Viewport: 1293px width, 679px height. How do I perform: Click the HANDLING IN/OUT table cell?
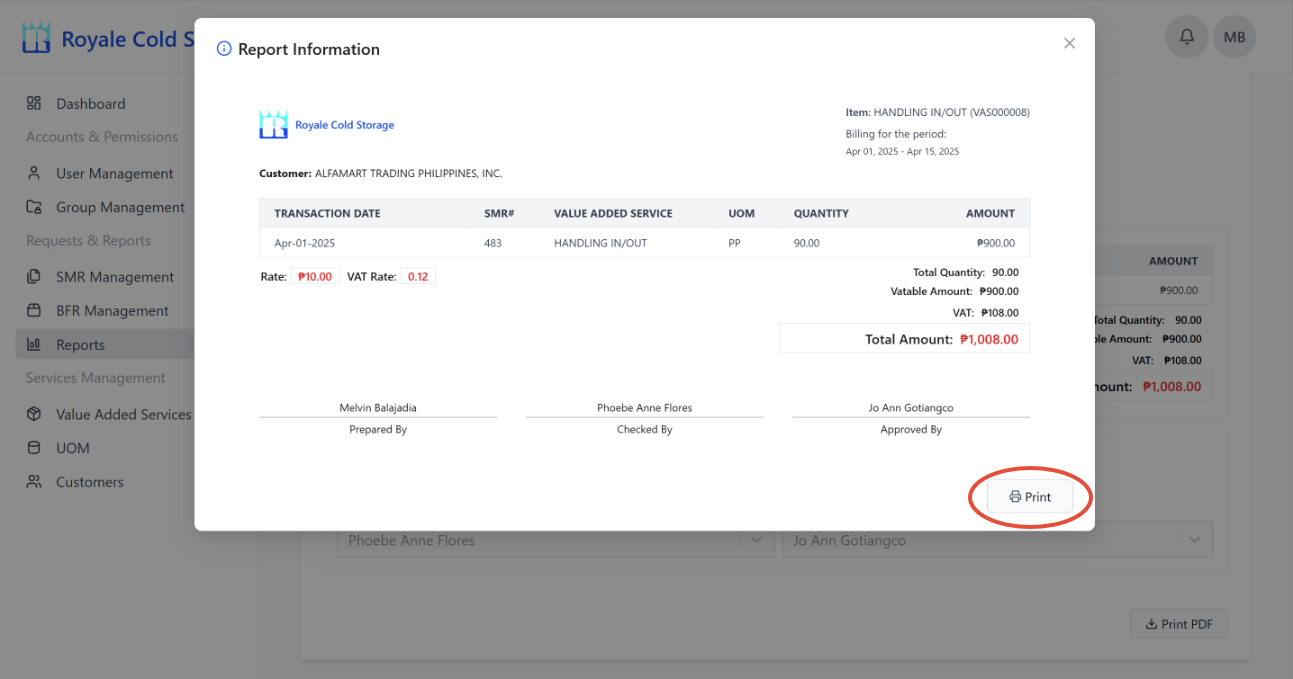click(602, 243)
